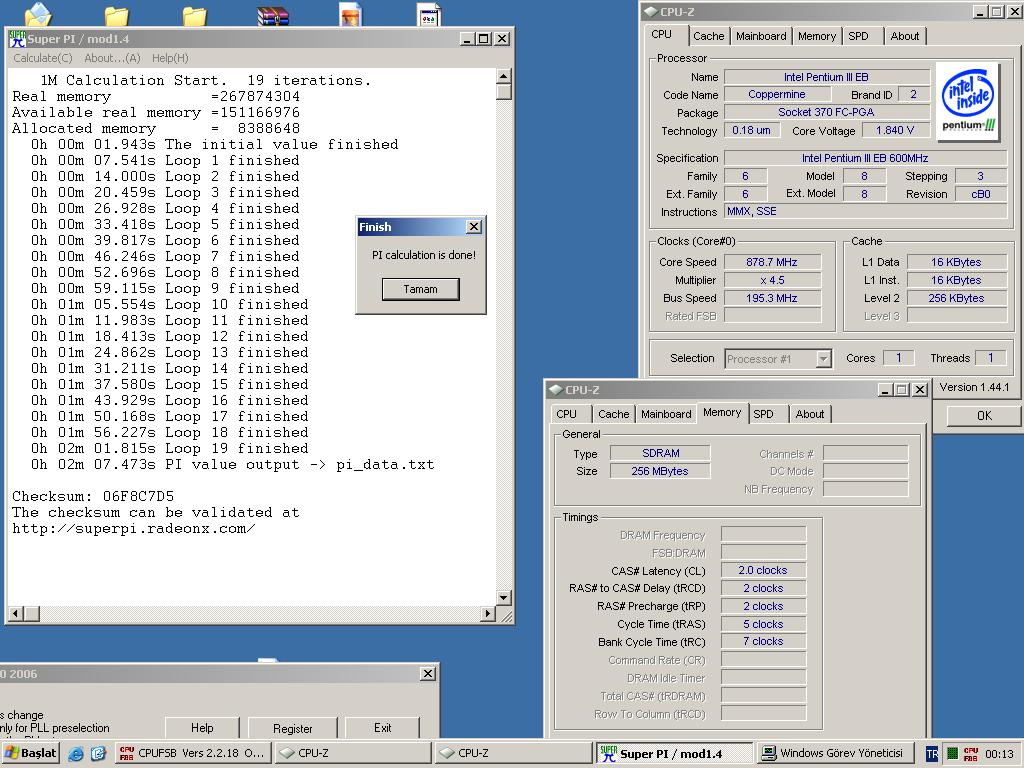Expand the Processor #1 selection dropdown
Image resolution: width=1024 pixels, height=768 pixels.
824,359
